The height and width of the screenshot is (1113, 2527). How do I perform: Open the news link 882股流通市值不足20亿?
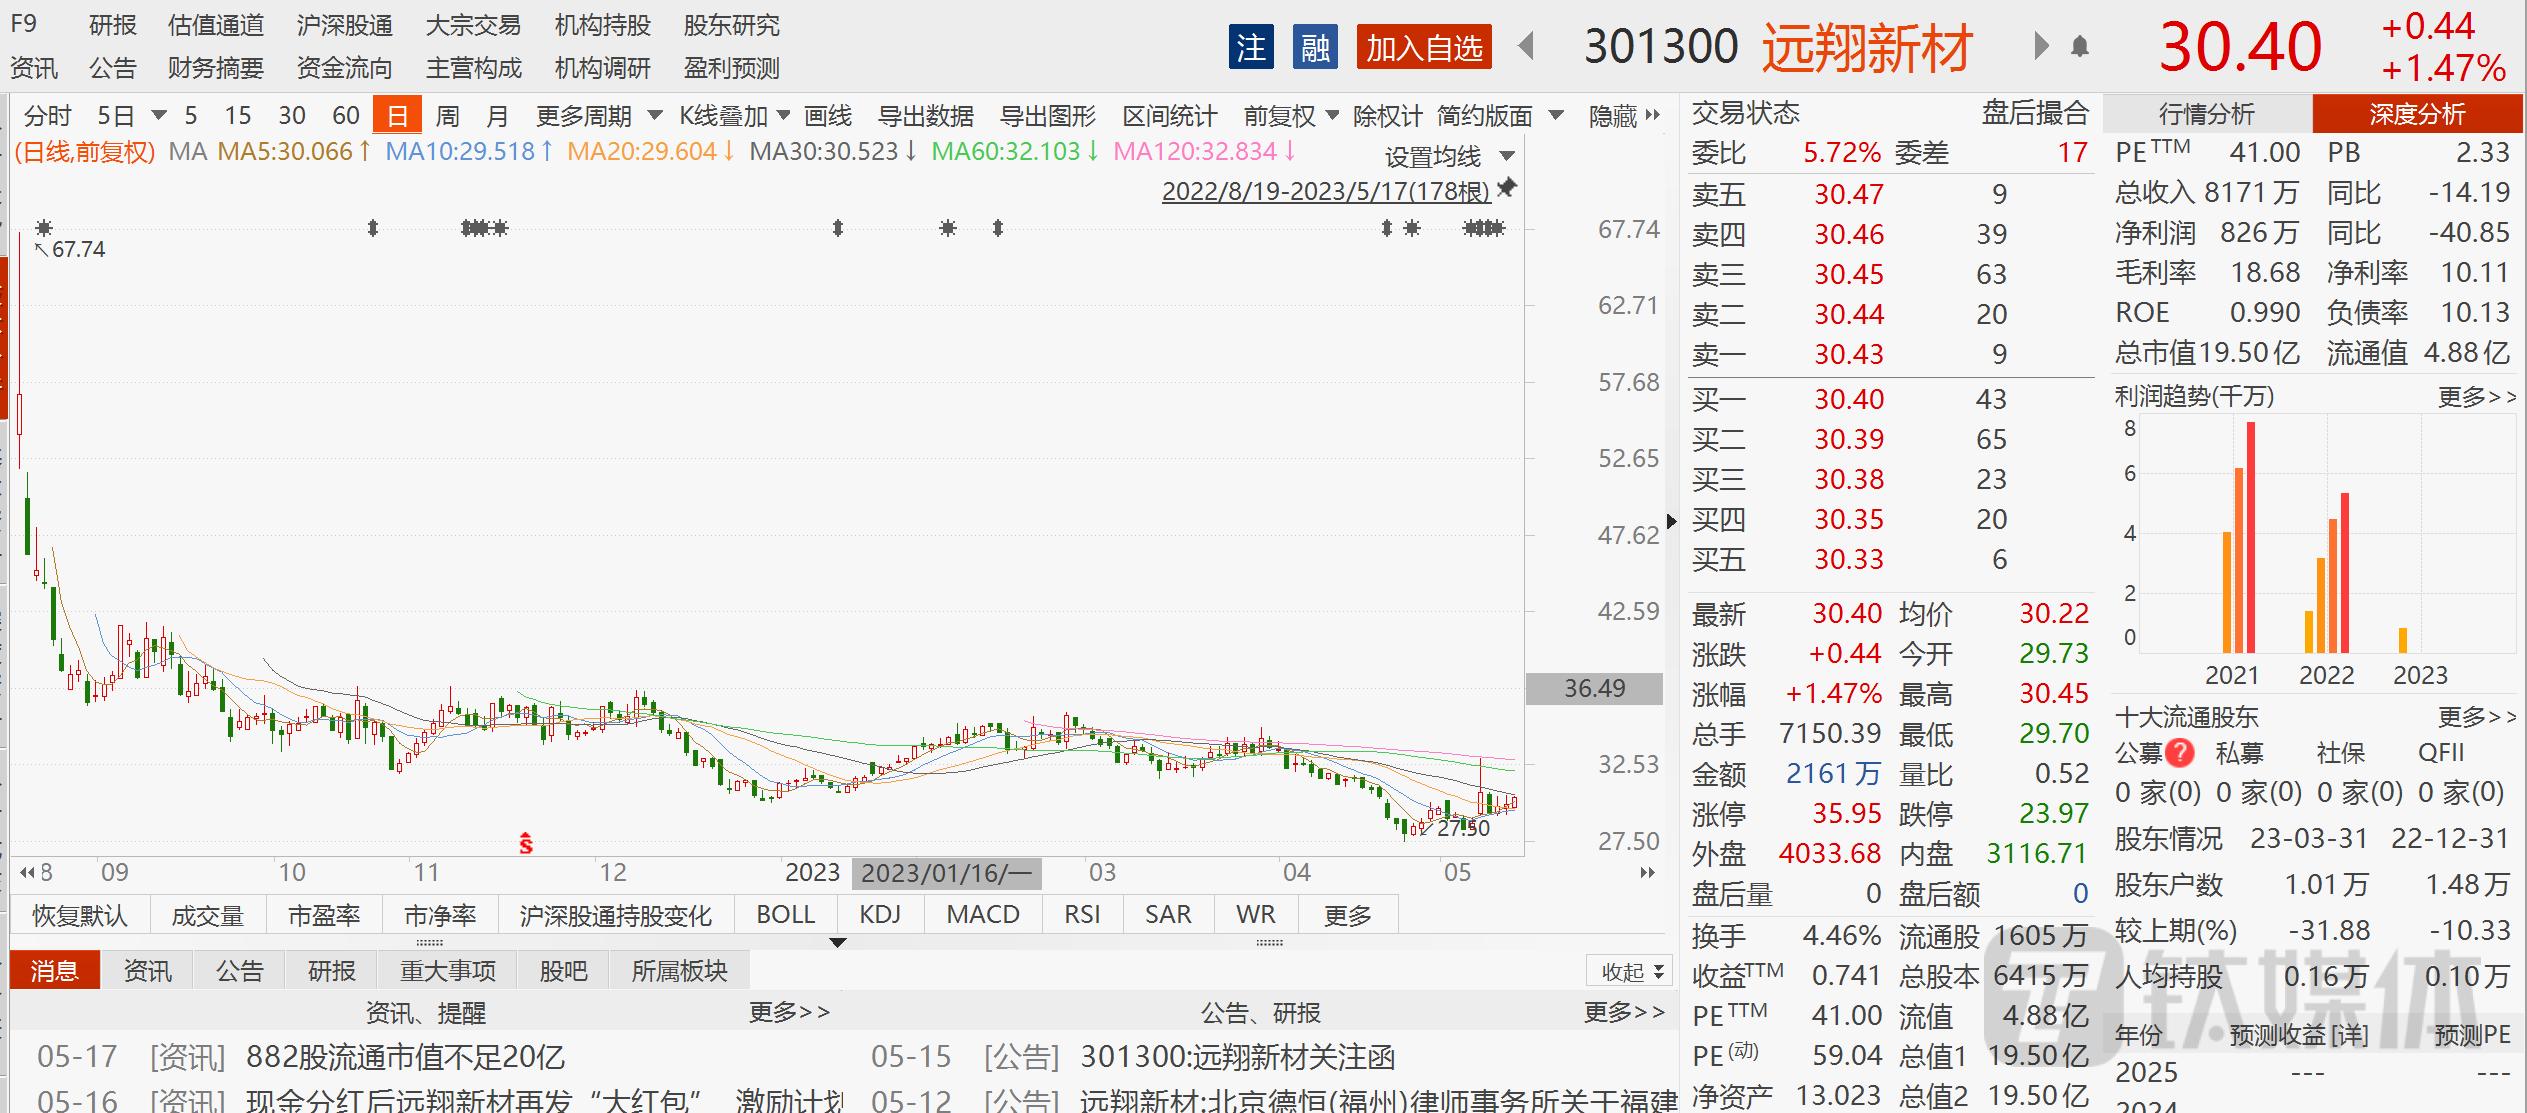404,1057
